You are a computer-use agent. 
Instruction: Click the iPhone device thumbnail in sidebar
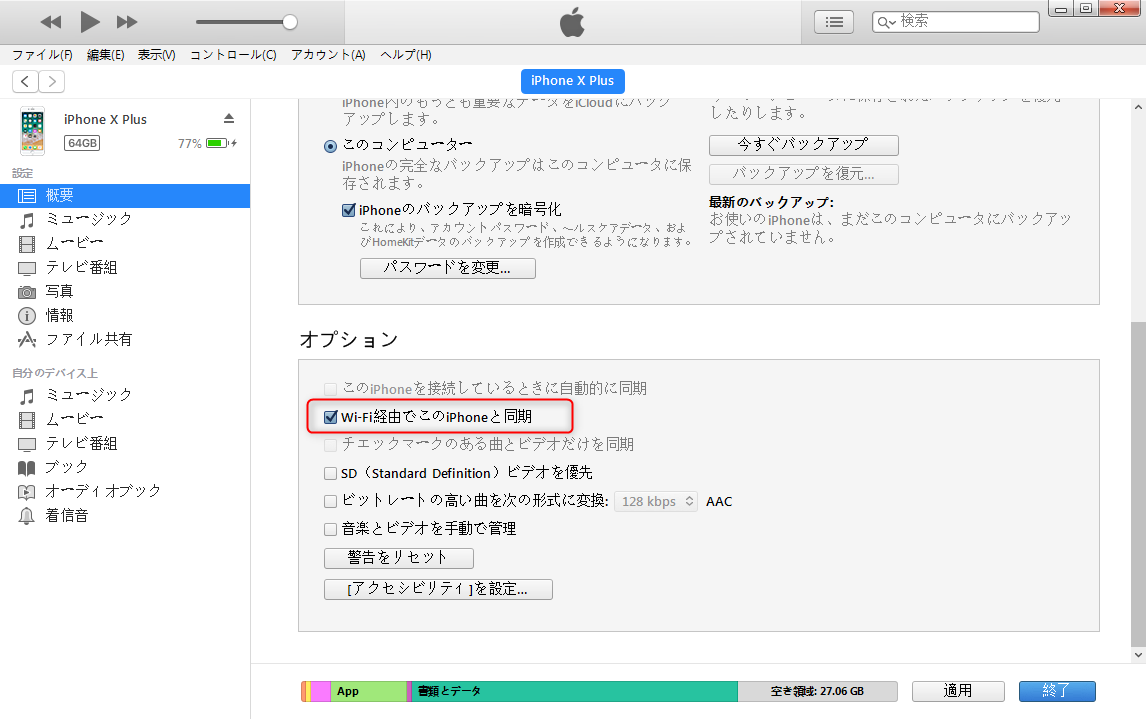pyautogui.click(x=32, y=131)
